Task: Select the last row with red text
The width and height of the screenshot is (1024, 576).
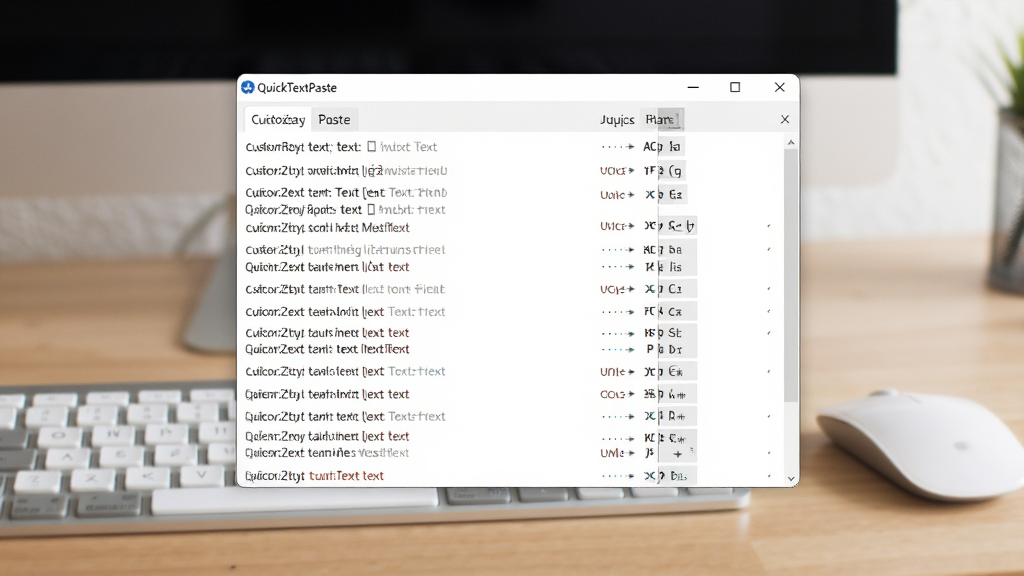Action: 314,476
